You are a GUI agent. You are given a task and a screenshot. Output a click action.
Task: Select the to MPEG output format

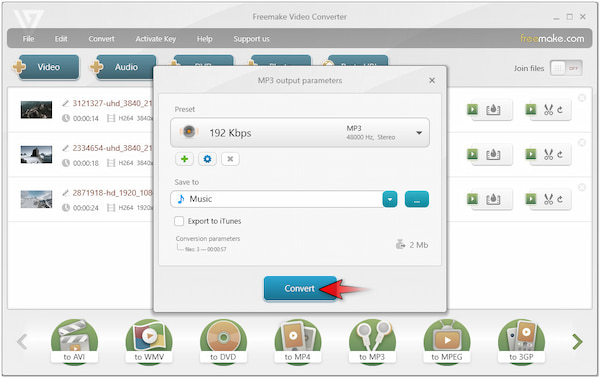click(x=447, y=341)
